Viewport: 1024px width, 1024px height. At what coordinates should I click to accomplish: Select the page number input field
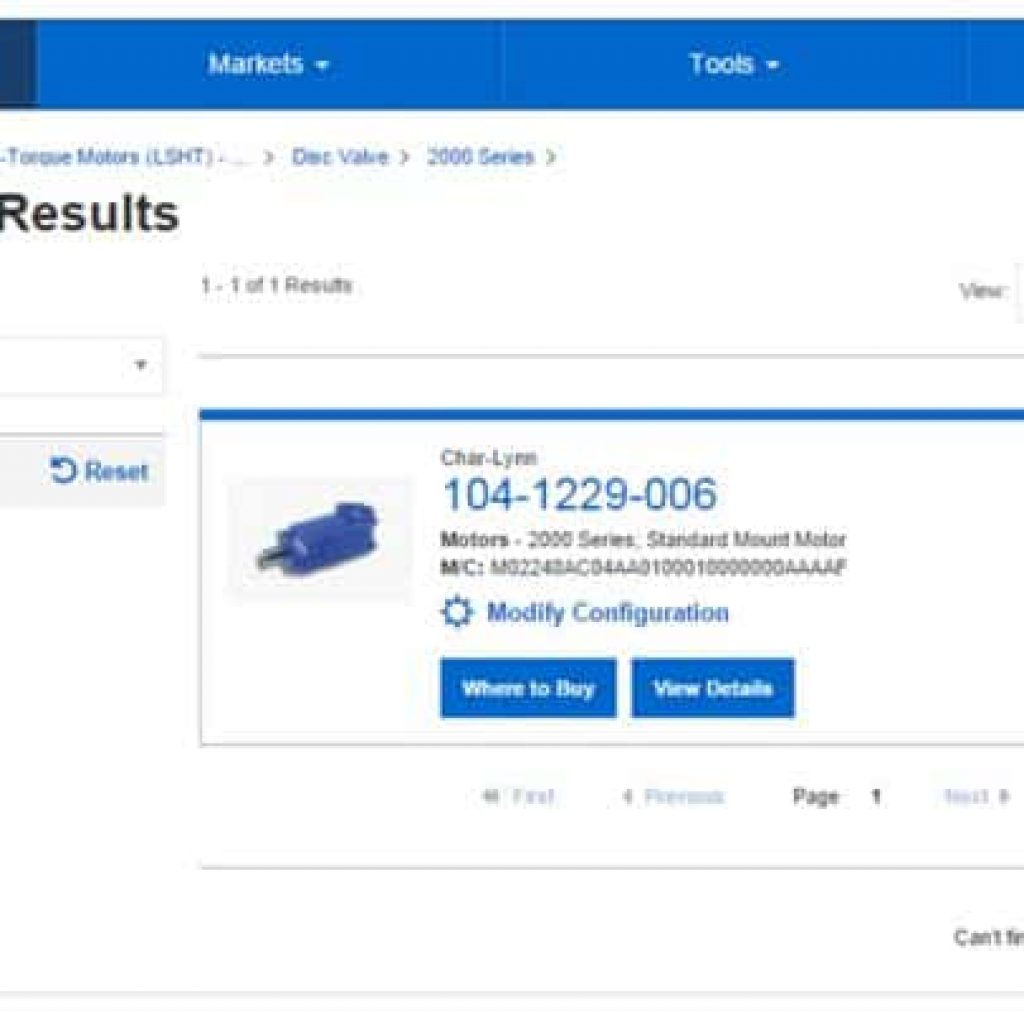(875, 796)
